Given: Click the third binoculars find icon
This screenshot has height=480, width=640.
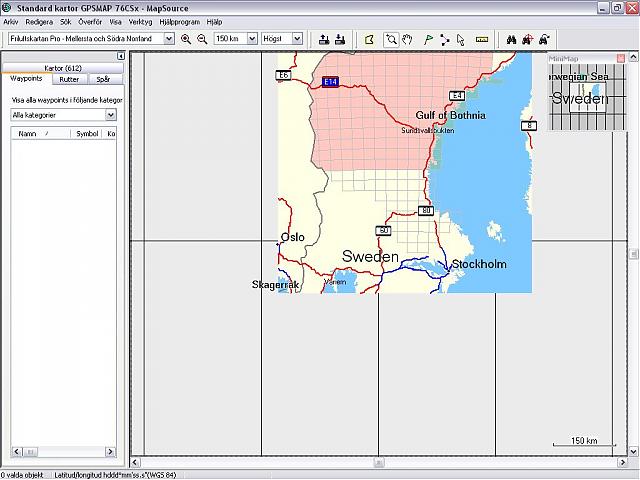Looking at the screenshot, I should pyautogui.click(x=544, y=40).
